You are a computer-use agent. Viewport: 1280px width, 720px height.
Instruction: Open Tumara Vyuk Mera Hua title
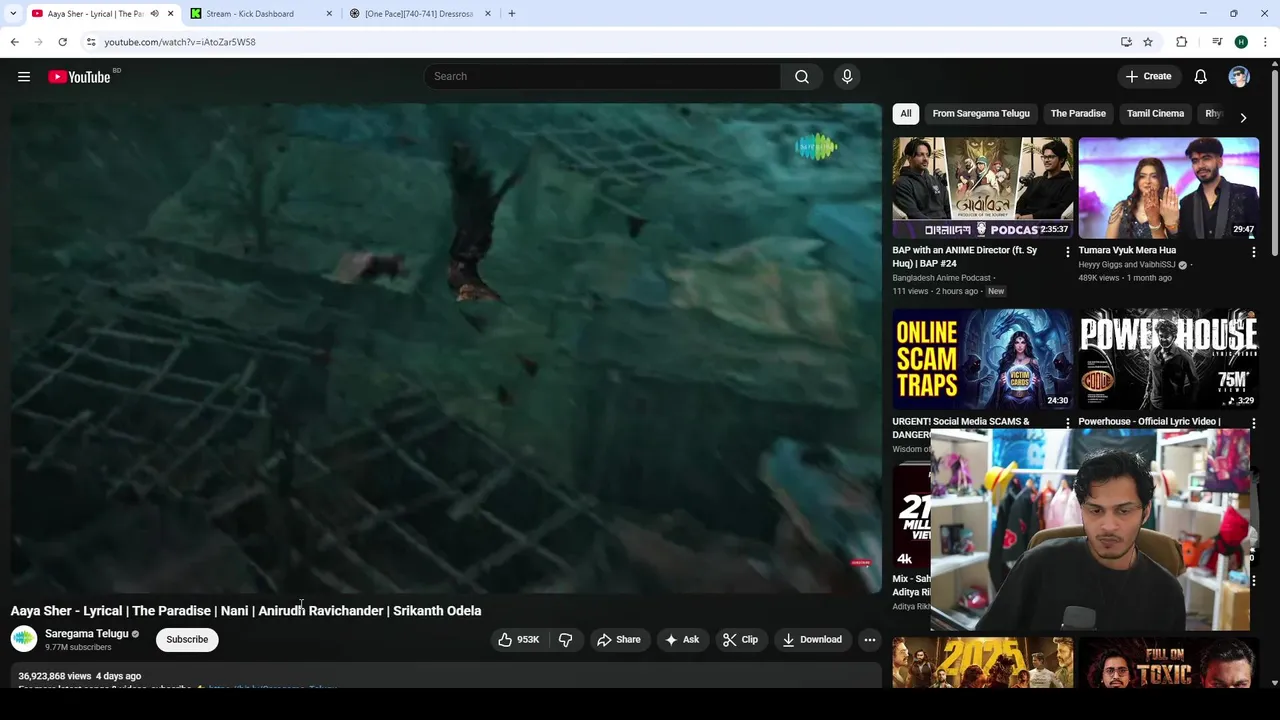1127,250
